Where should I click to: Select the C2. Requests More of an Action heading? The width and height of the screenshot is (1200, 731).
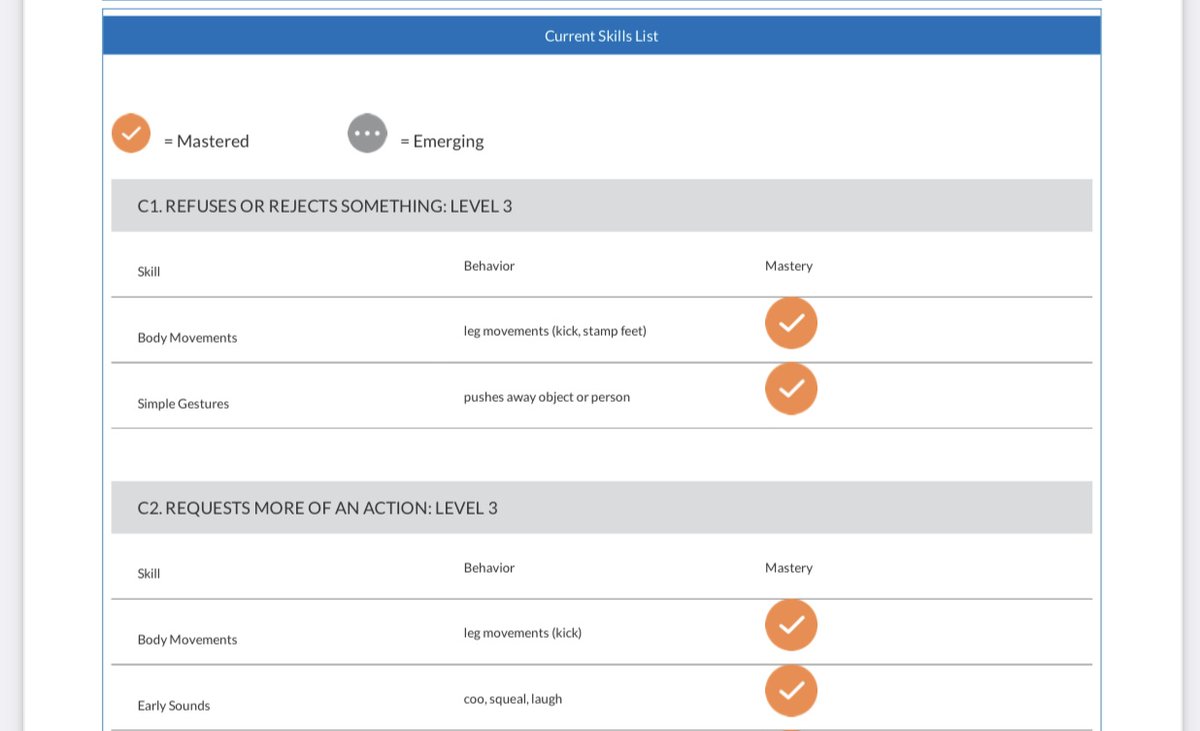[601, 508]
